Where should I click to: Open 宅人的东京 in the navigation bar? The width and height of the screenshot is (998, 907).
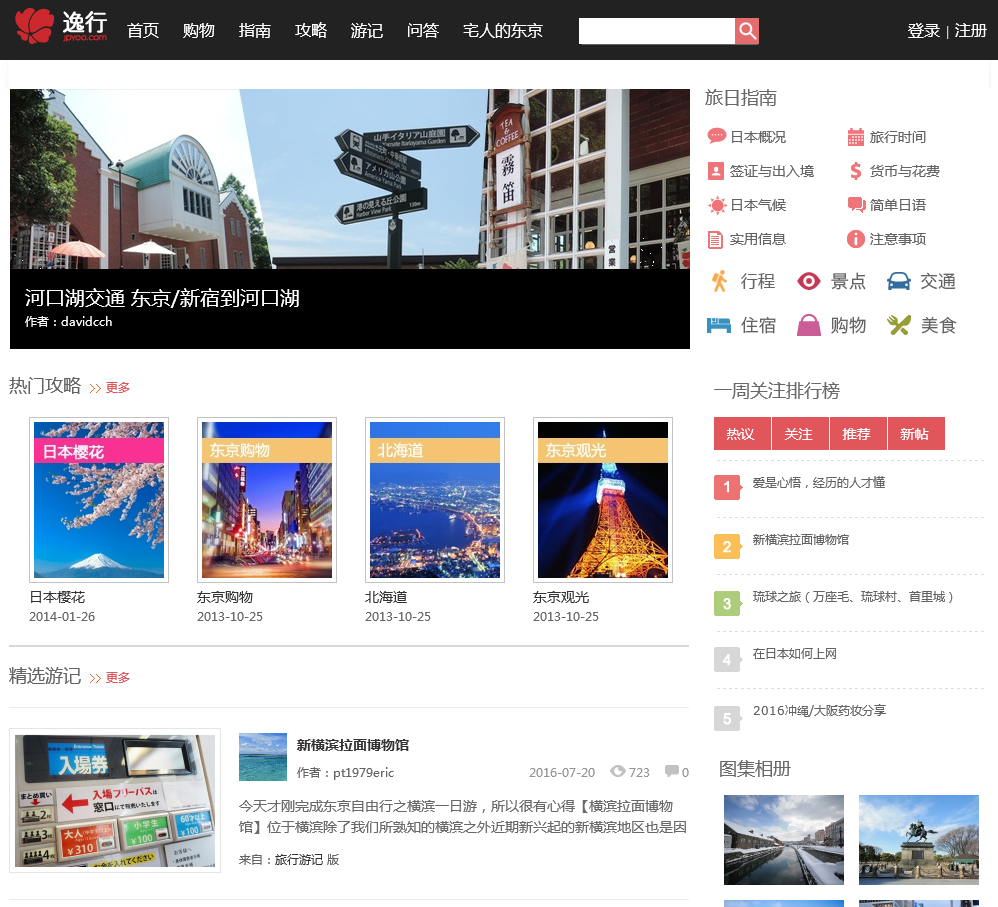pos(503,31)
